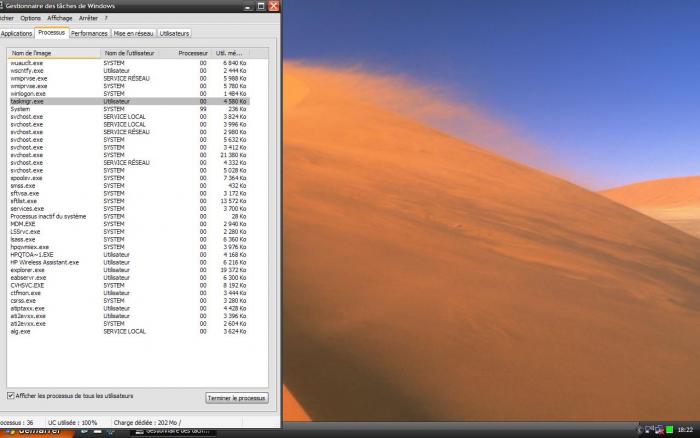
Task: Select the lsass.exe process
Action: (129, 239)
